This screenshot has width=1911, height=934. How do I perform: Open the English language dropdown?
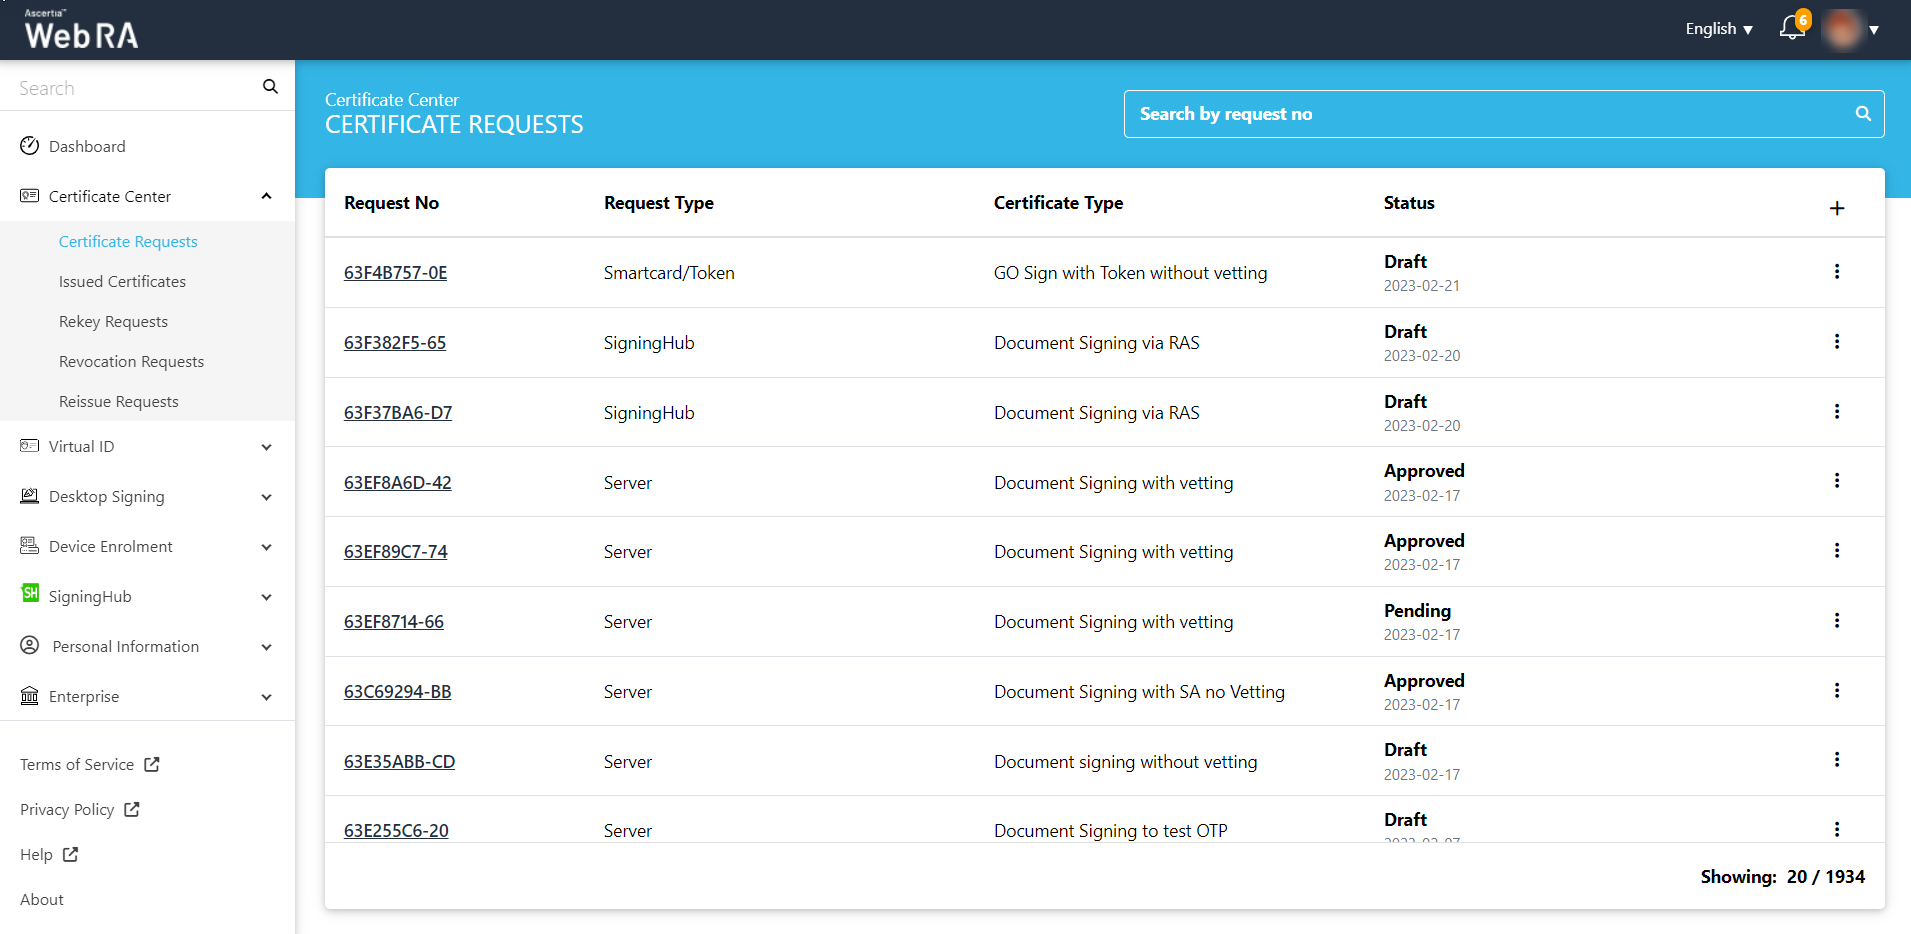[1718, 29]
